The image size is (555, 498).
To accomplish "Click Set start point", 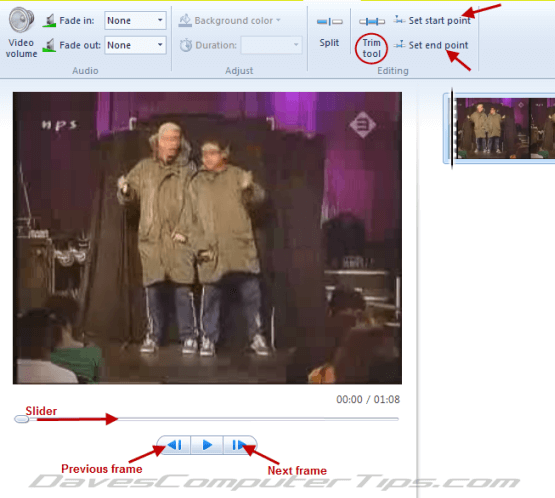I will pos(440,21).
